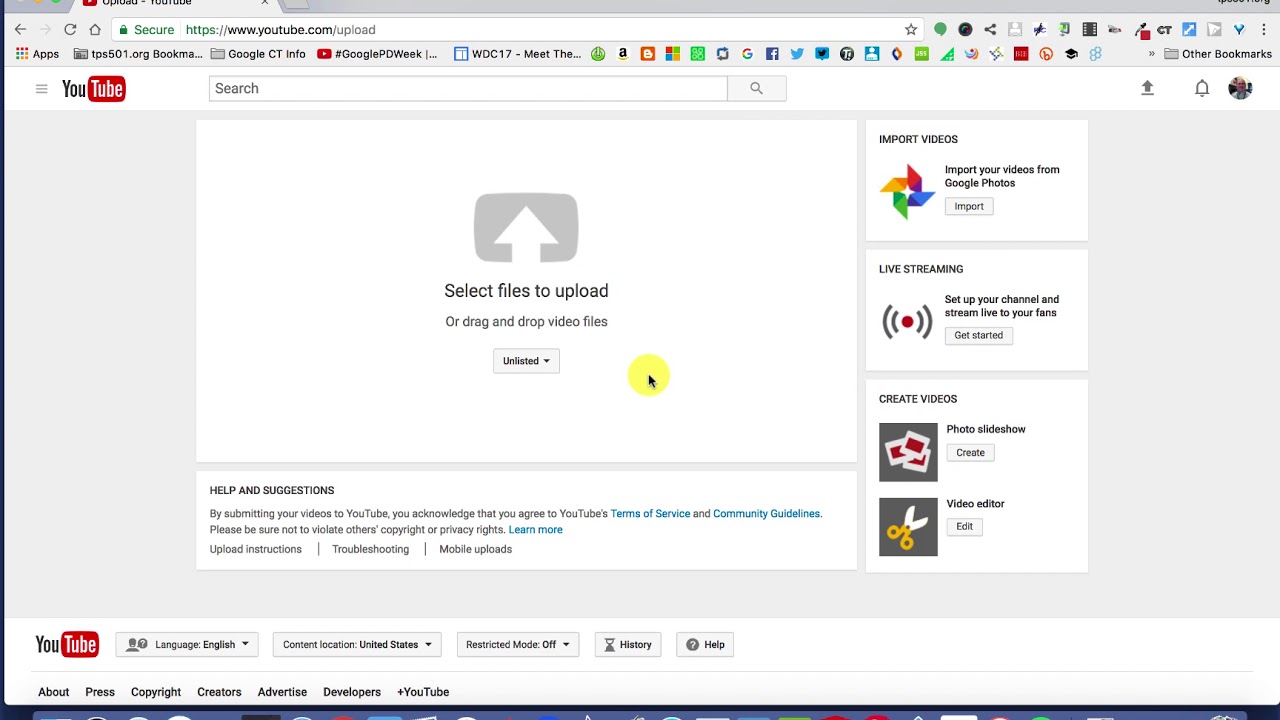
Task: Open the Twitter bird bookmark icon
Action: pos(797,54)
